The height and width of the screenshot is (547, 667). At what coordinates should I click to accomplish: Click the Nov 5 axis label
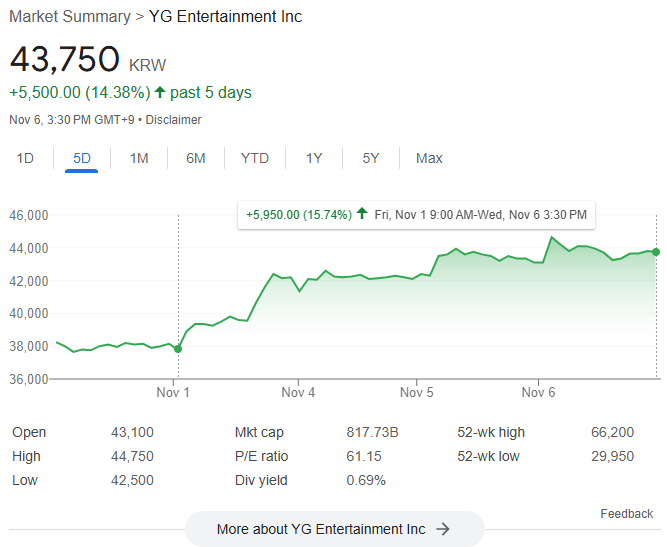click(416, 392)
